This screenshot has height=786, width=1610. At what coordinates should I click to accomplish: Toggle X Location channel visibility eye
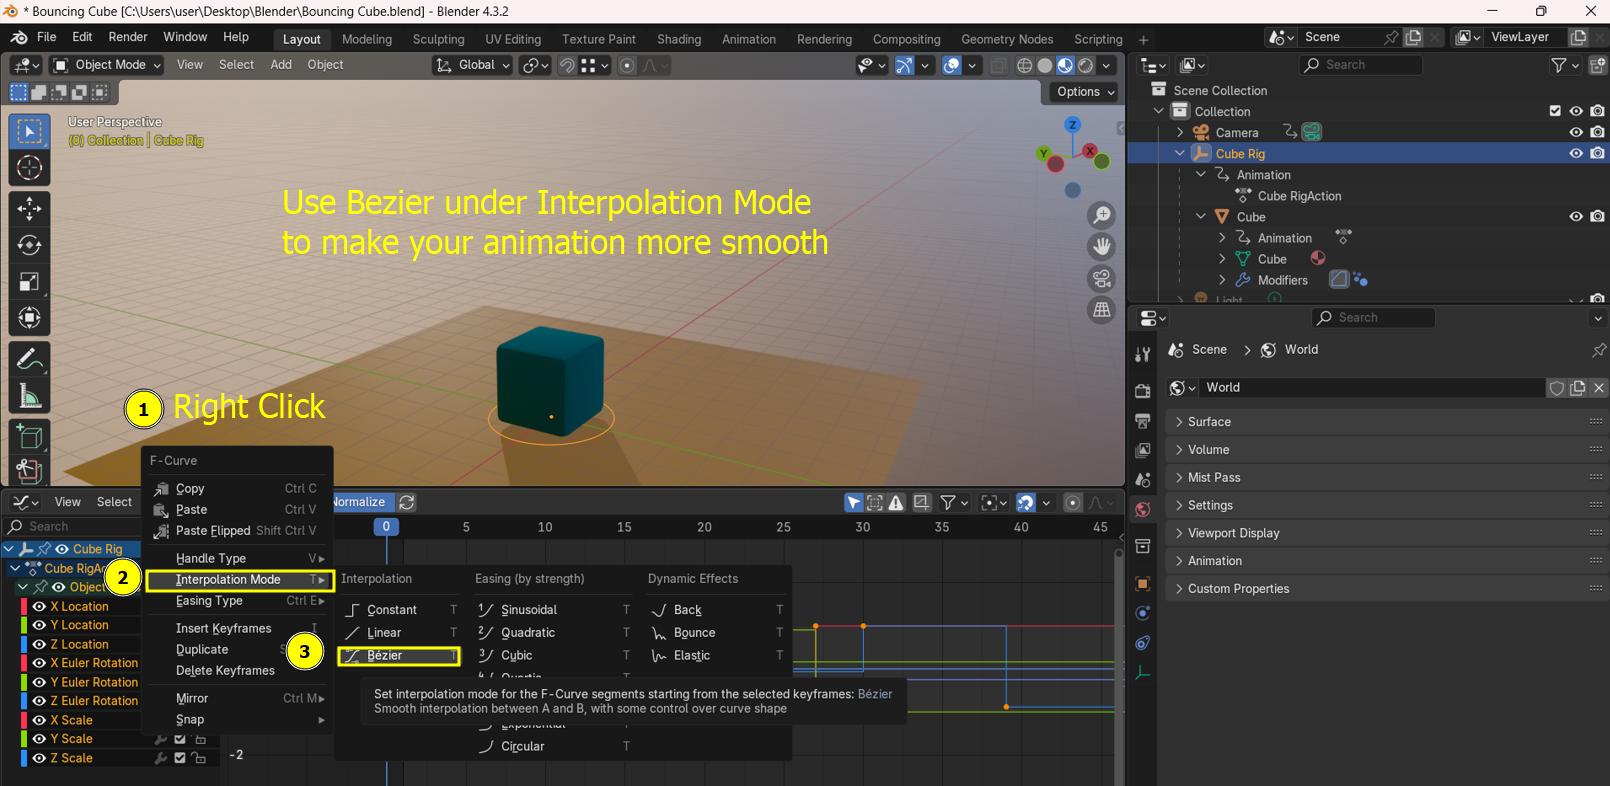[39, 606]
